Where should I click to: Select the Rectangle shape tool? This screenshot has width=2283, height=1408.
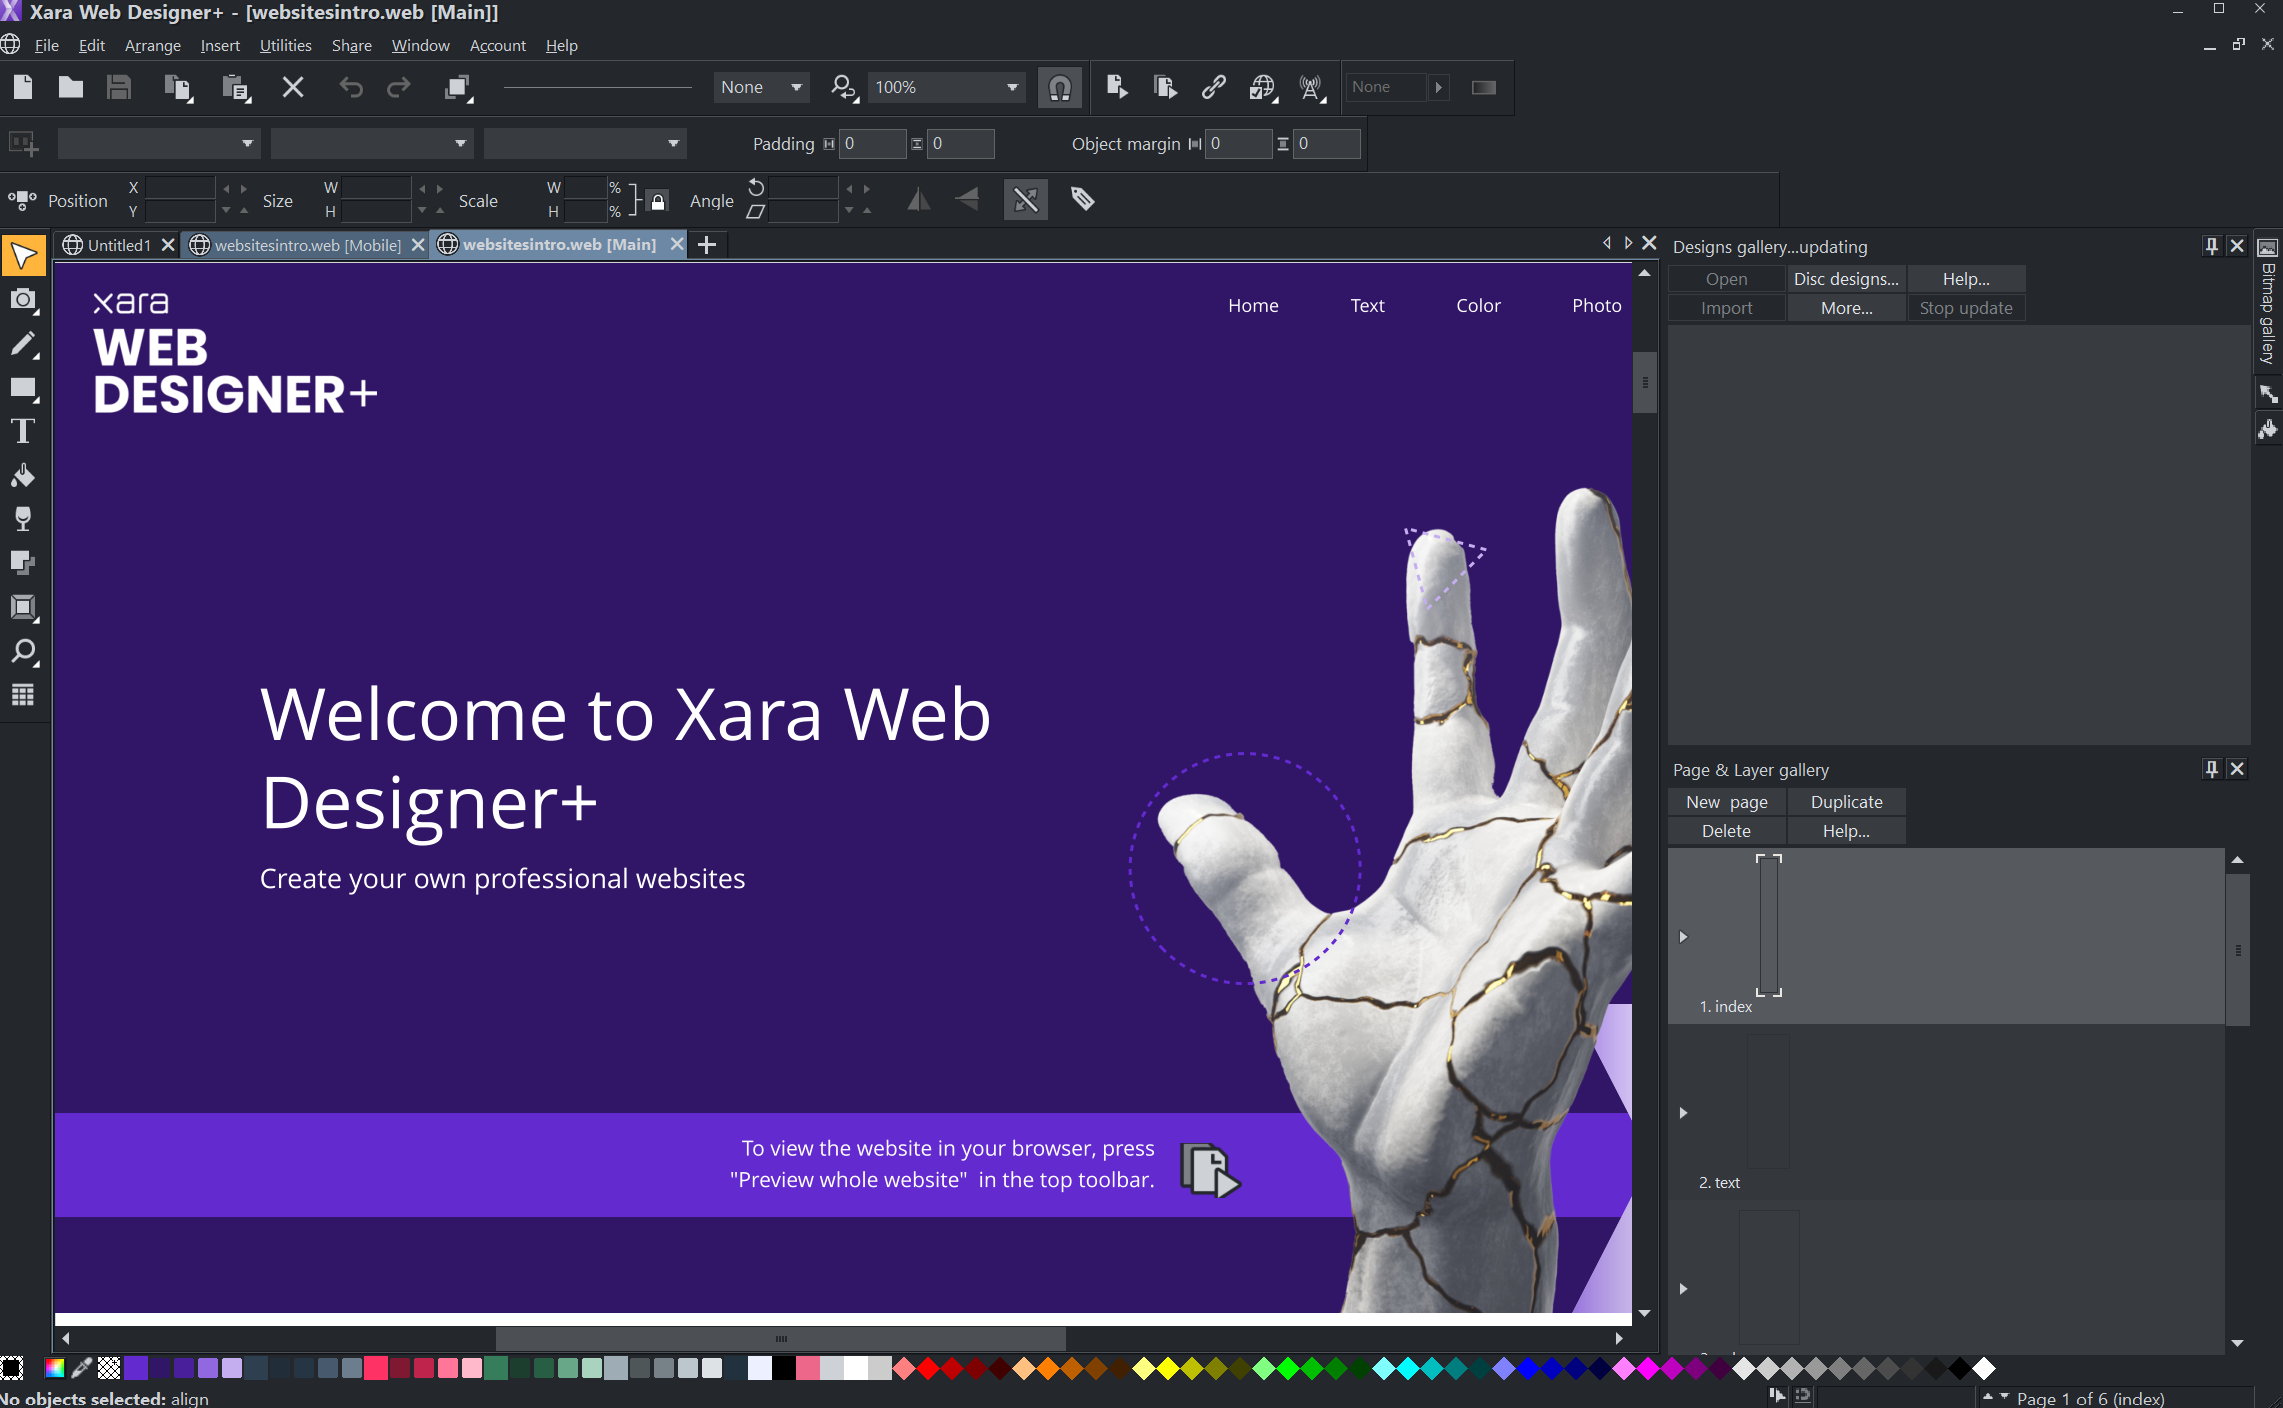(23, 388)
